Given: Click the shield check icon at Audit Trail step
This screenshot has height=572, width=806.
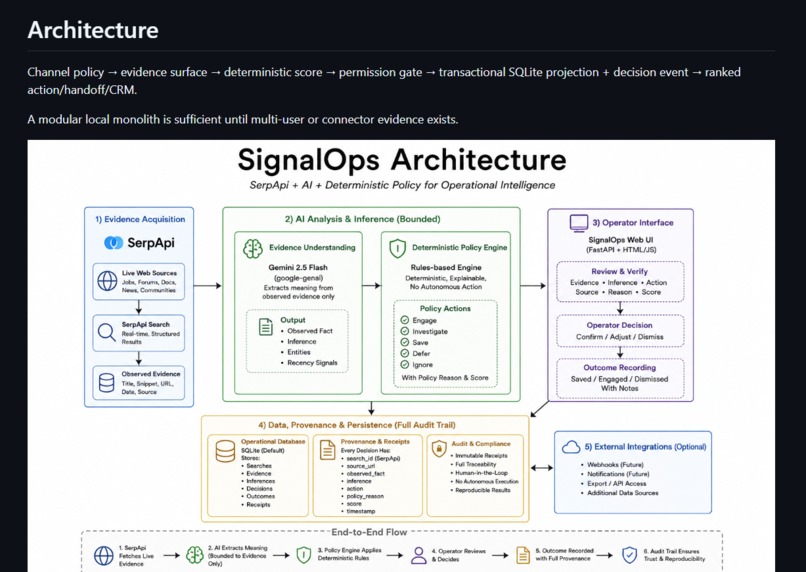Looking at the screenshot, I should pyautogui.click(x=630, y=555).
